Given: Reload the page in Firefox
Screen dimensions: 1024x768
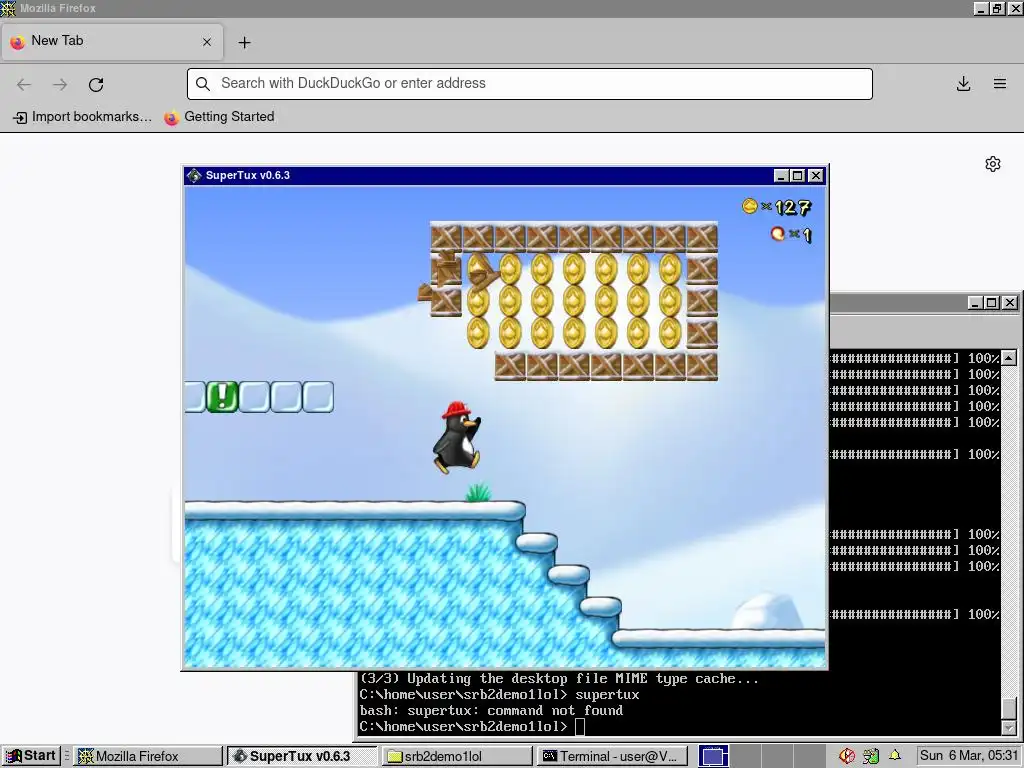Looking at the screenshot, I should 96,84.
